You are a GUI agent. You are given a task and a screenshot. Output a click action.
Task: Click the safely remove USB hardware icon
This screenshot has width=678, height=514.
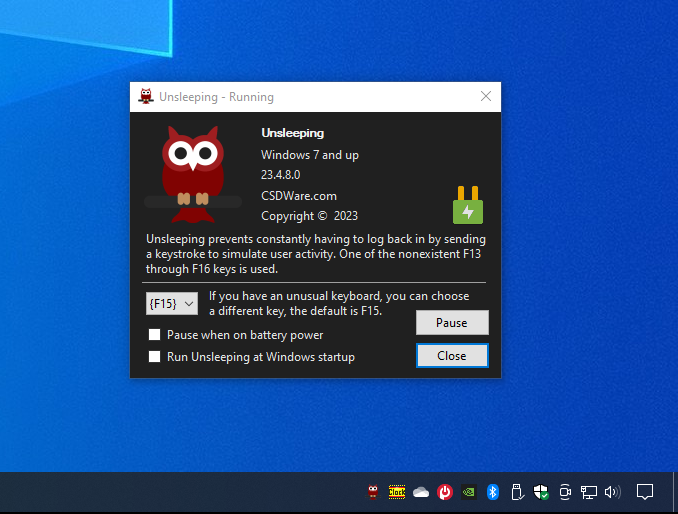coord(517,492)
